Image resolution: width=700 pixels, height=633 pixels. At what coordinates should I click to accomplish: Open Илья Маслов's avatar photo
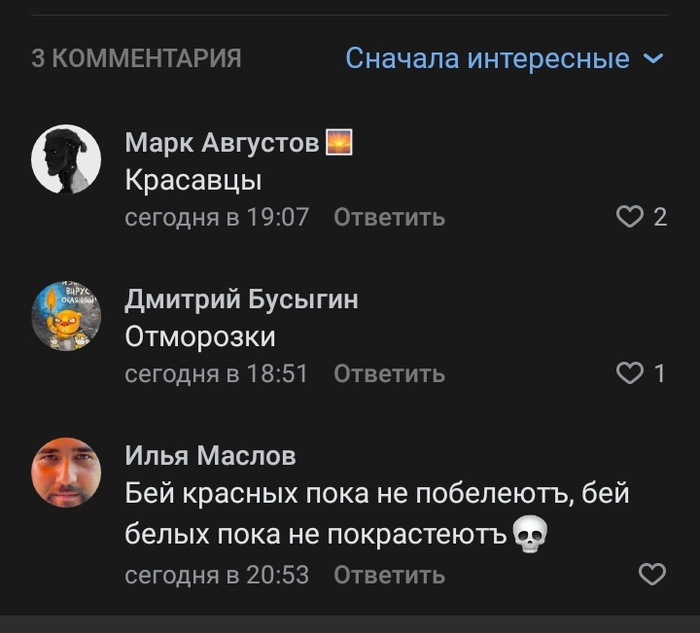(x=66, y=472)
